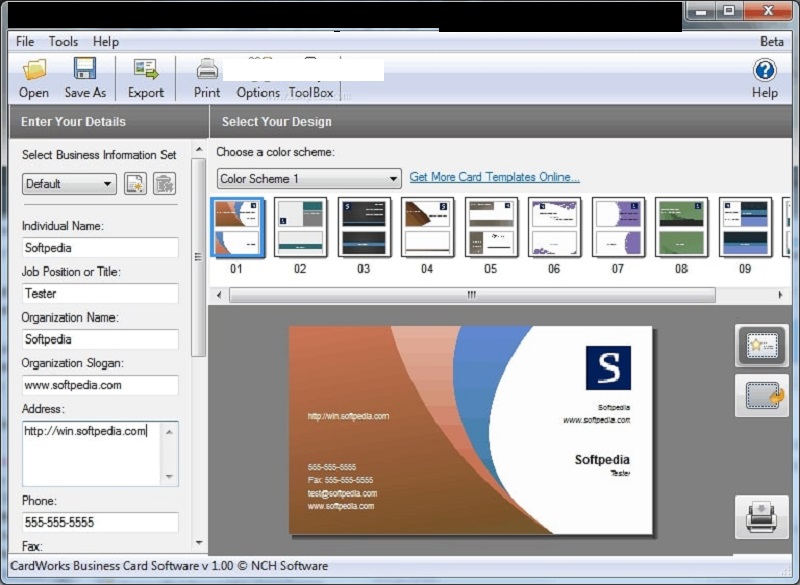800x585 pixels.
Task: Click the template list left scroll arrow
Action: click(219, 295)
